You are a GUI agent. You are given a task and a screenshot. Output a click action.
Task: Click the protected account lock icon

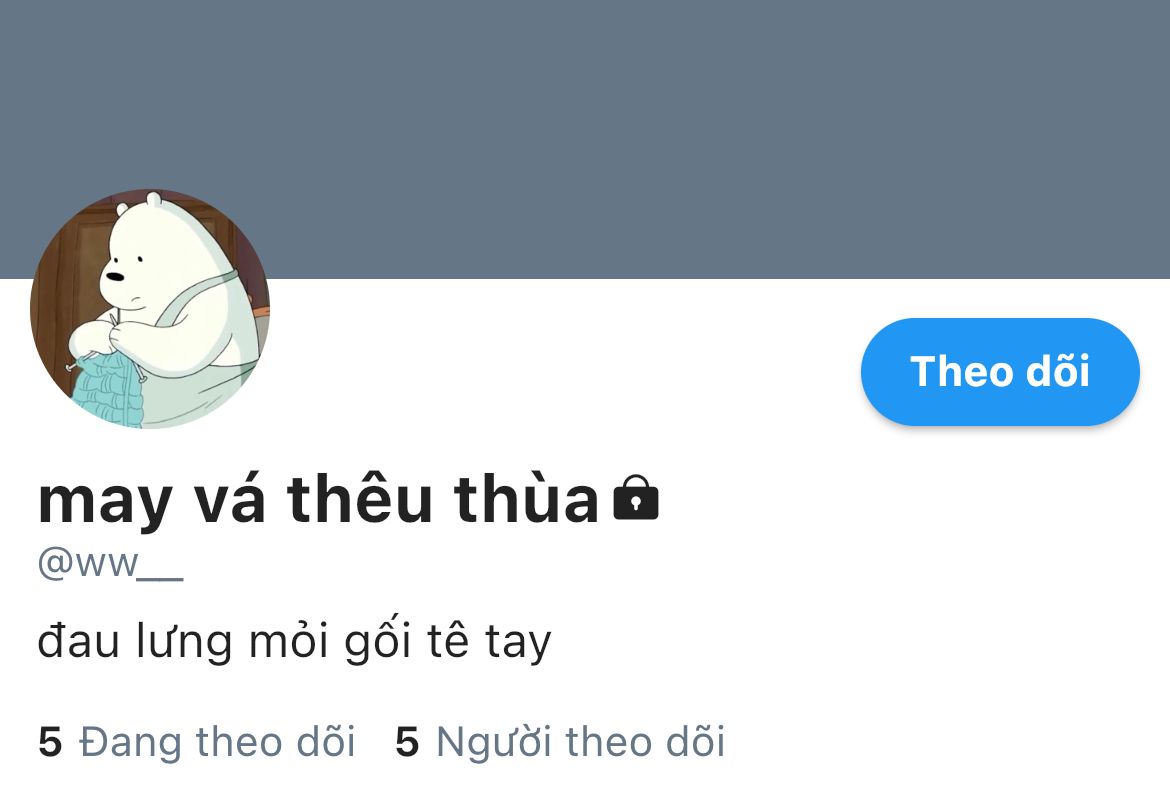(636, 498)
